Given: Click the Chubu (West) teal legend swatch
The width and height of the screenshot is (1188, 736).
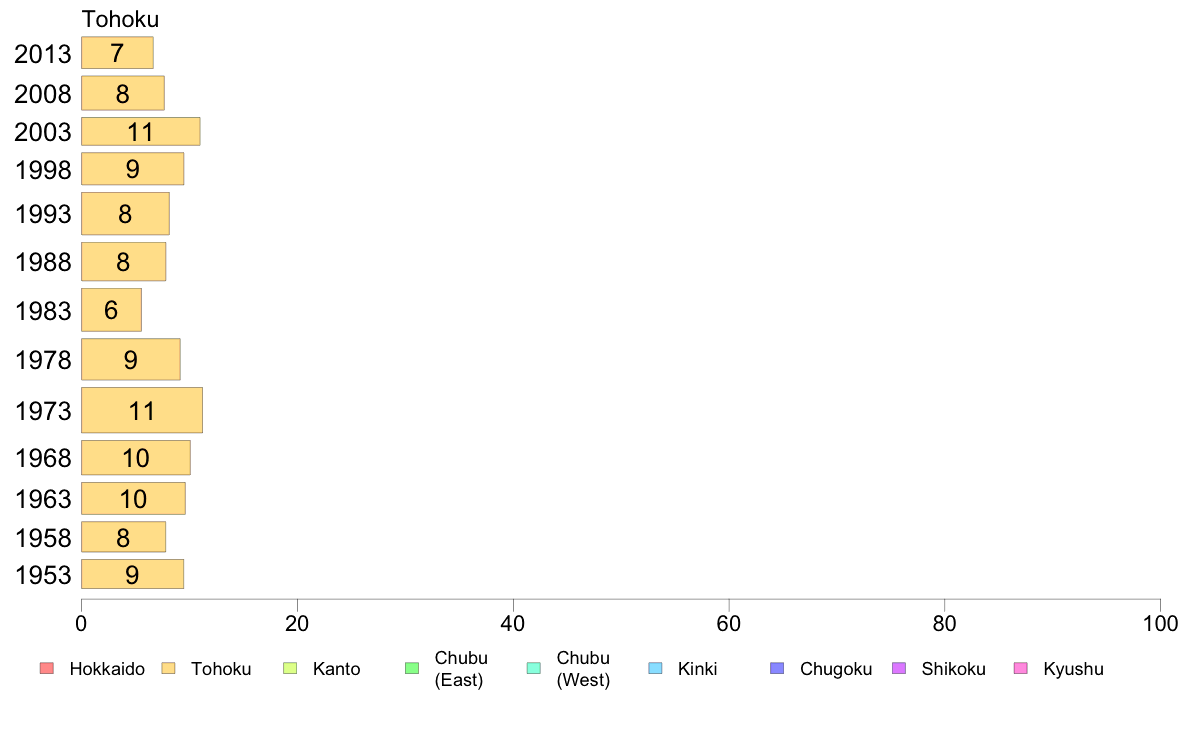Looking at the screenshot, I should coord(533,669).
